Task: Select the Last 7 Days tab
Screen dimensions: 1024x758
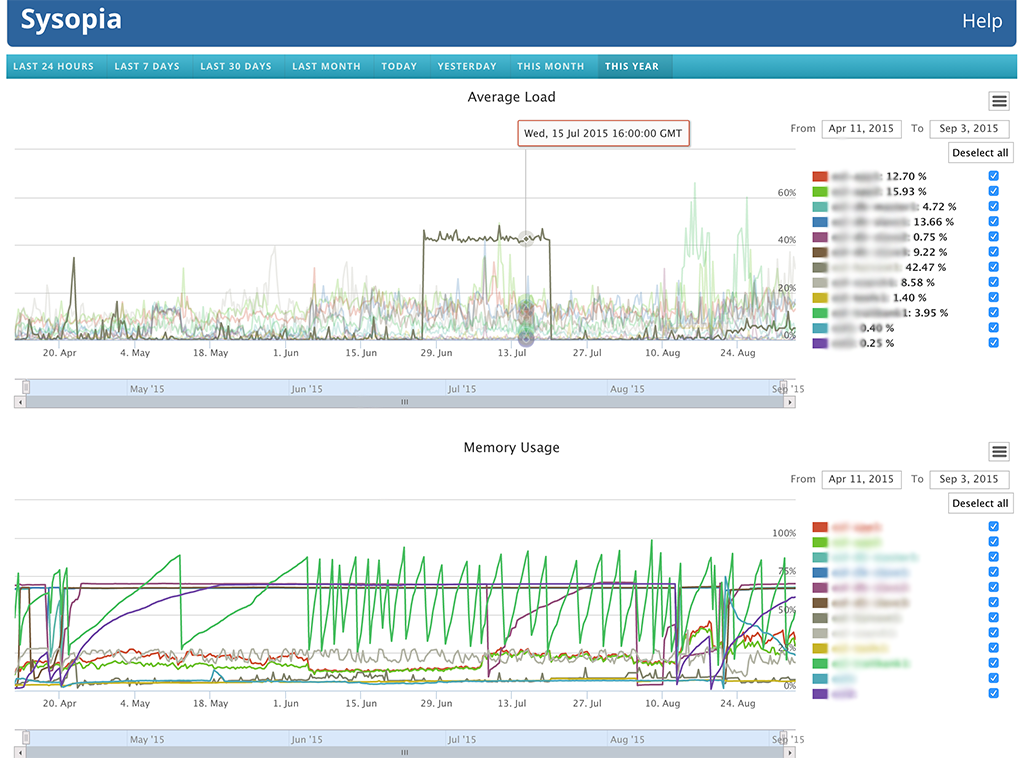Action: click(147, 67)
